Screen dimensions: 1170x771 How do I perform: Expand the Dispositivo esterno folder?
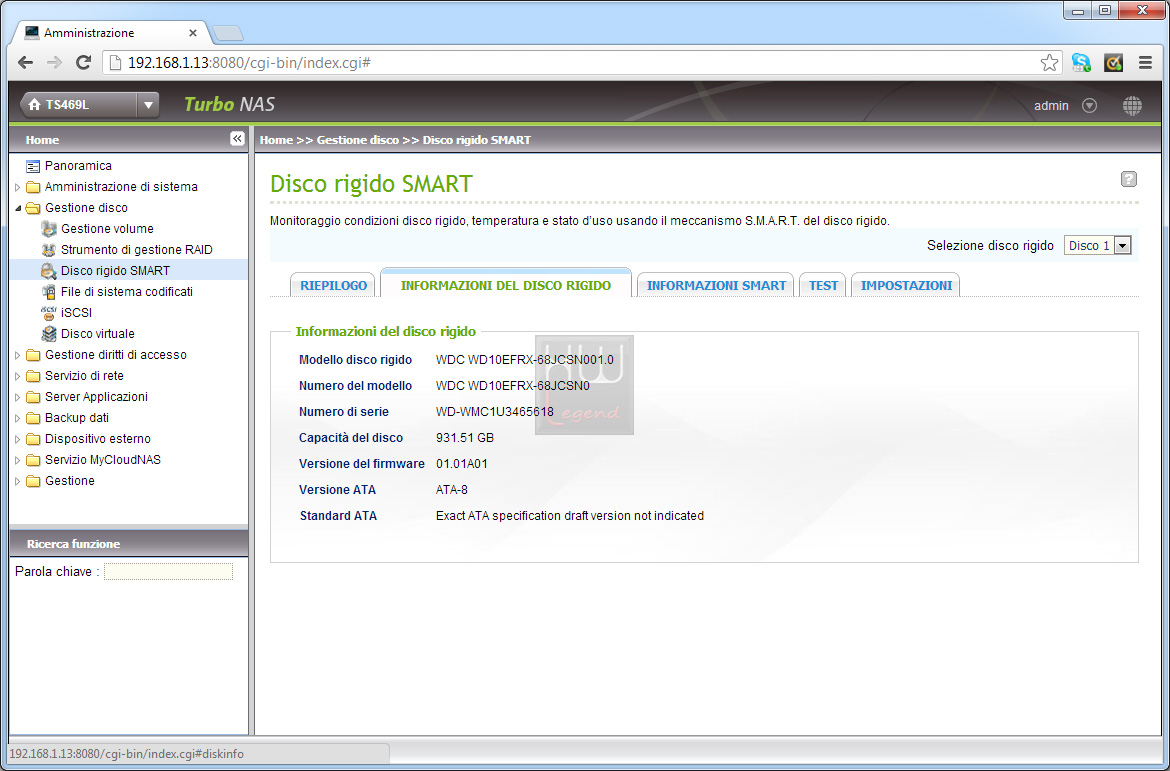click(18, 439)
